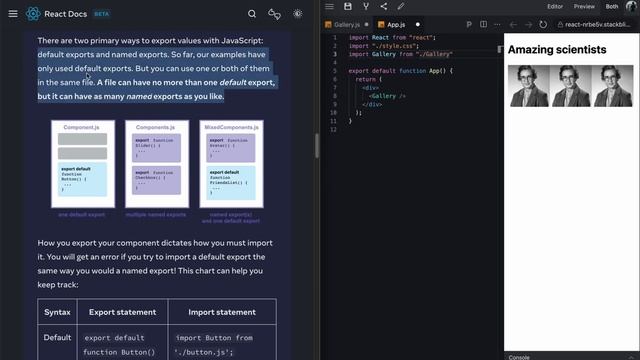Click the unsaved dot on App.js tab
The height and width of the screenshot is (360, 640).
[418, 24]
